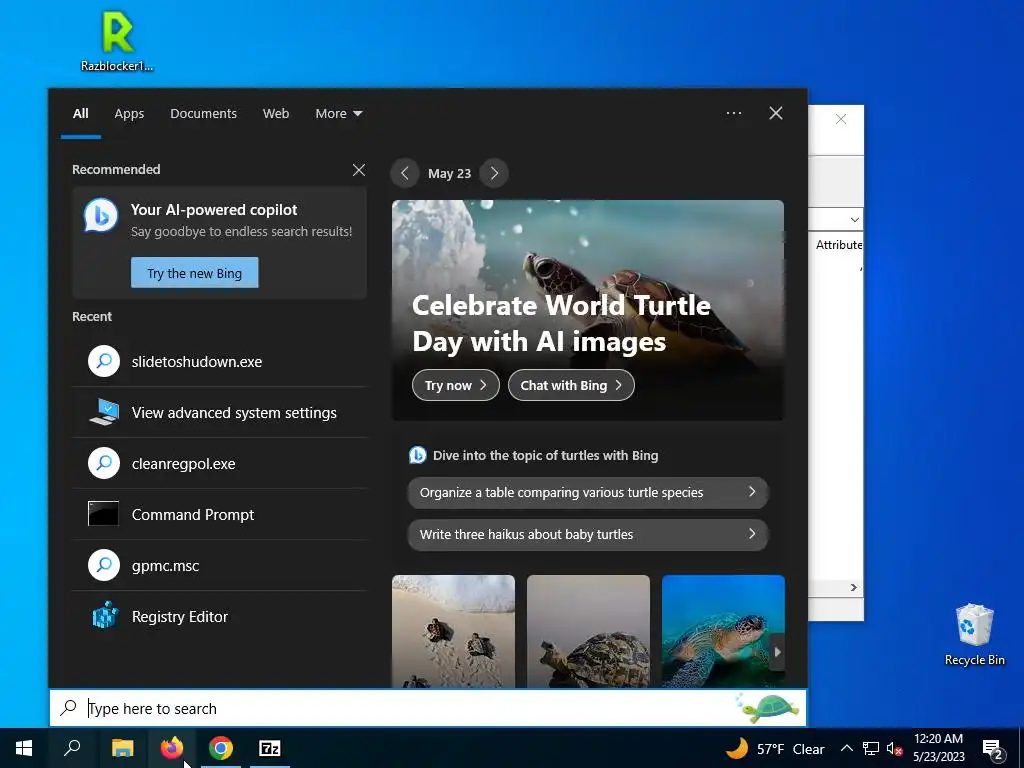Click the 57°F Clear weather text
This screenshot has width=1024, height=768.
coord(790,749)
